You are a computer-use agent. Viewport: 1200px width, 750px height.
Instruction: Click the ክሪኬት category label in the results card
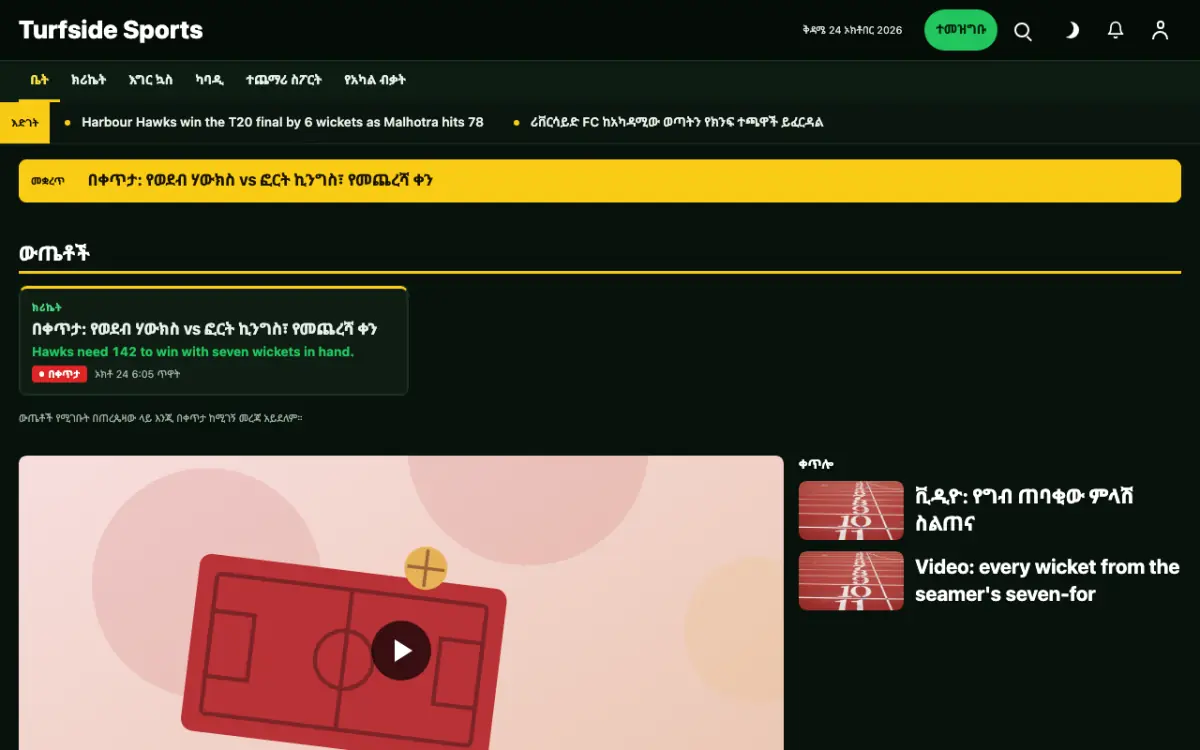click(x=47, y=308)
